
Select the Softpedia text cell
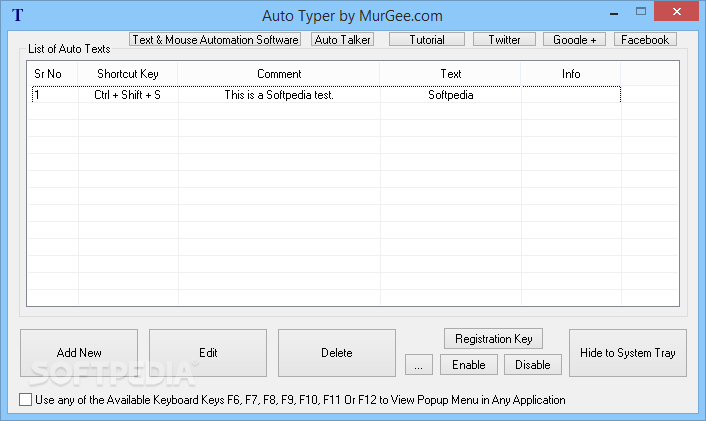(x=450, y=95)
